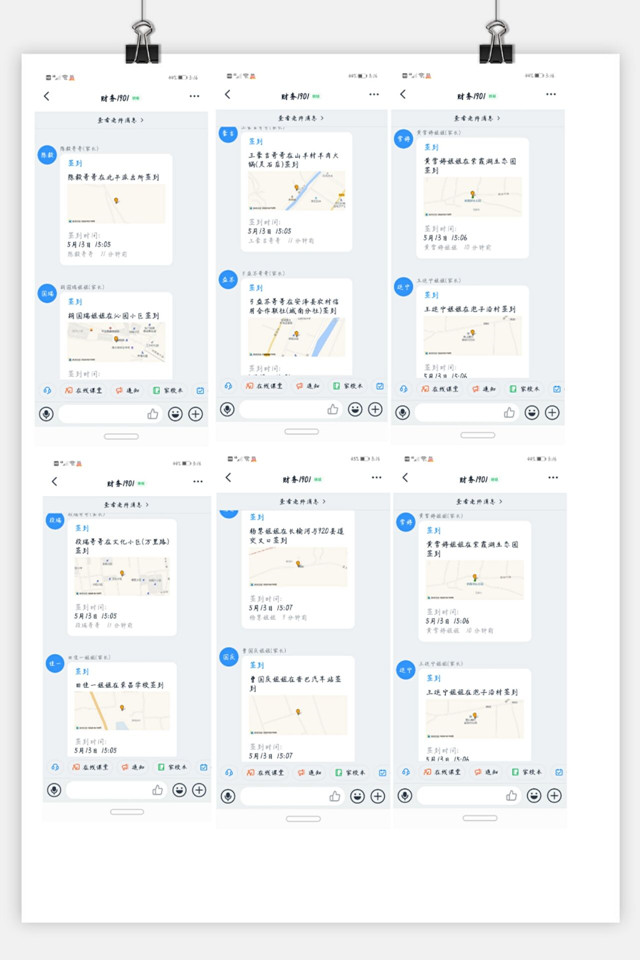Tap 签到 link in 香巴汽车站 card
The image size is (640, 960).
[x=257, y=666]
